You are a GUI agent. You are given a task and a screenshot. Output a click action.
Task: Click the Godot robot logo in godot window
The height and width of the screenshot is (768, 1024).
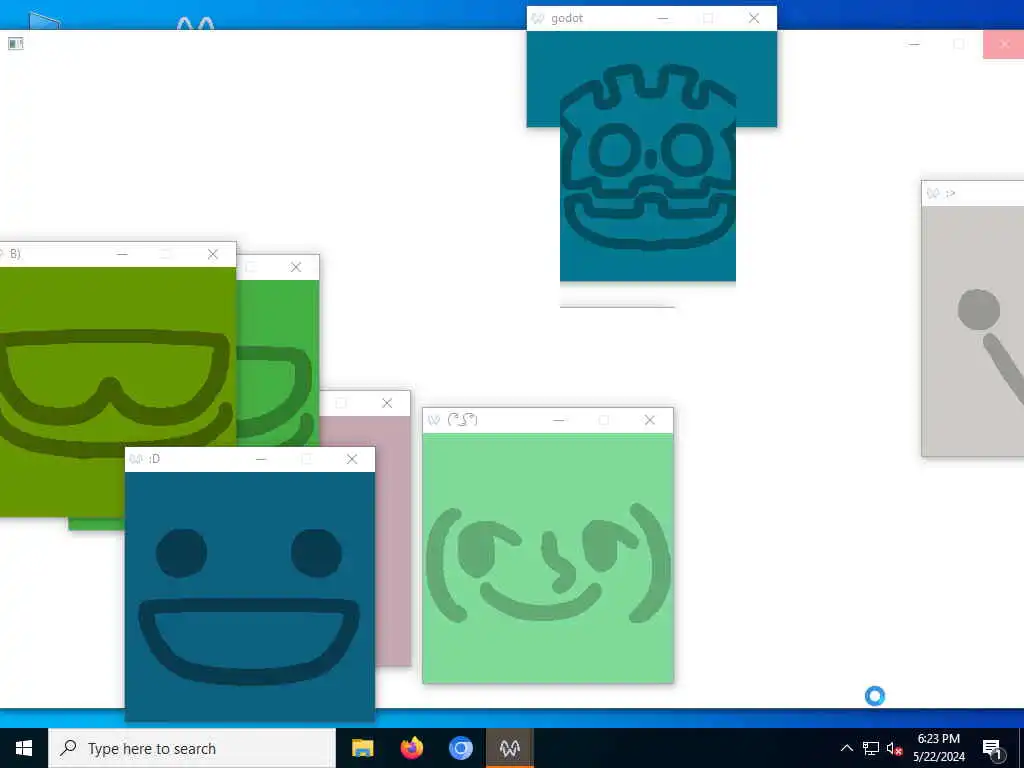click(x=648, y=157)
